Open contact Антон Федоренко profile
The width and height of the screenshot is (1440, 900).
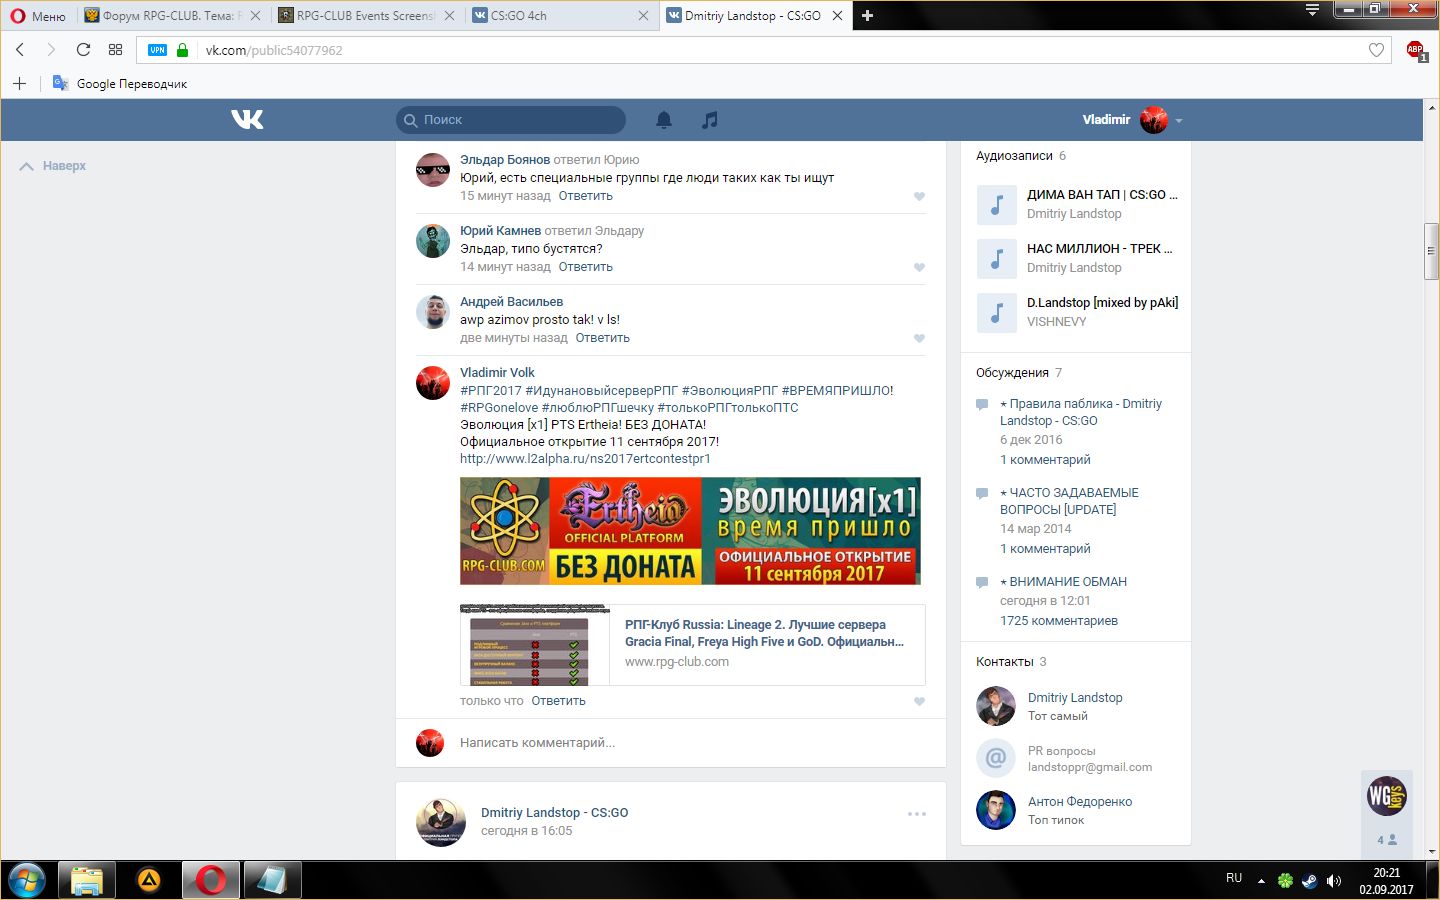pyautogui.click(x=1080, y=802)
